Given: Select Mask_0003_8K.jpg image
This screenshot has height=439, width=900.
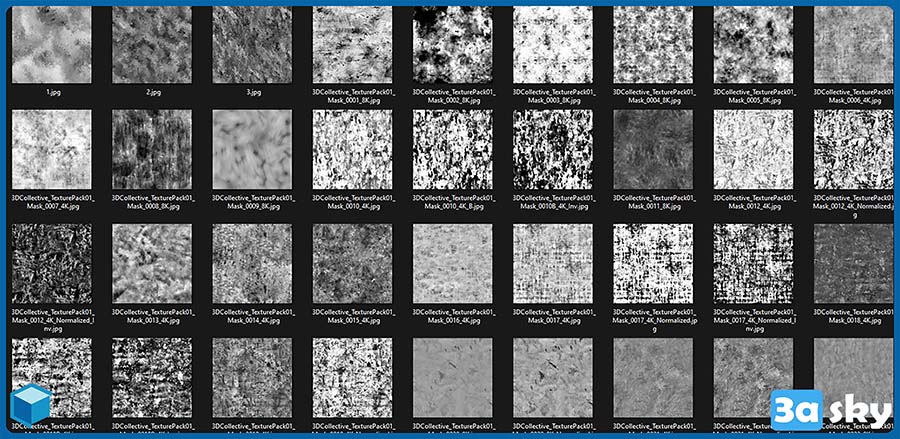Looking at the screenshot, I should pyautogui.click(x=553, y=45).
